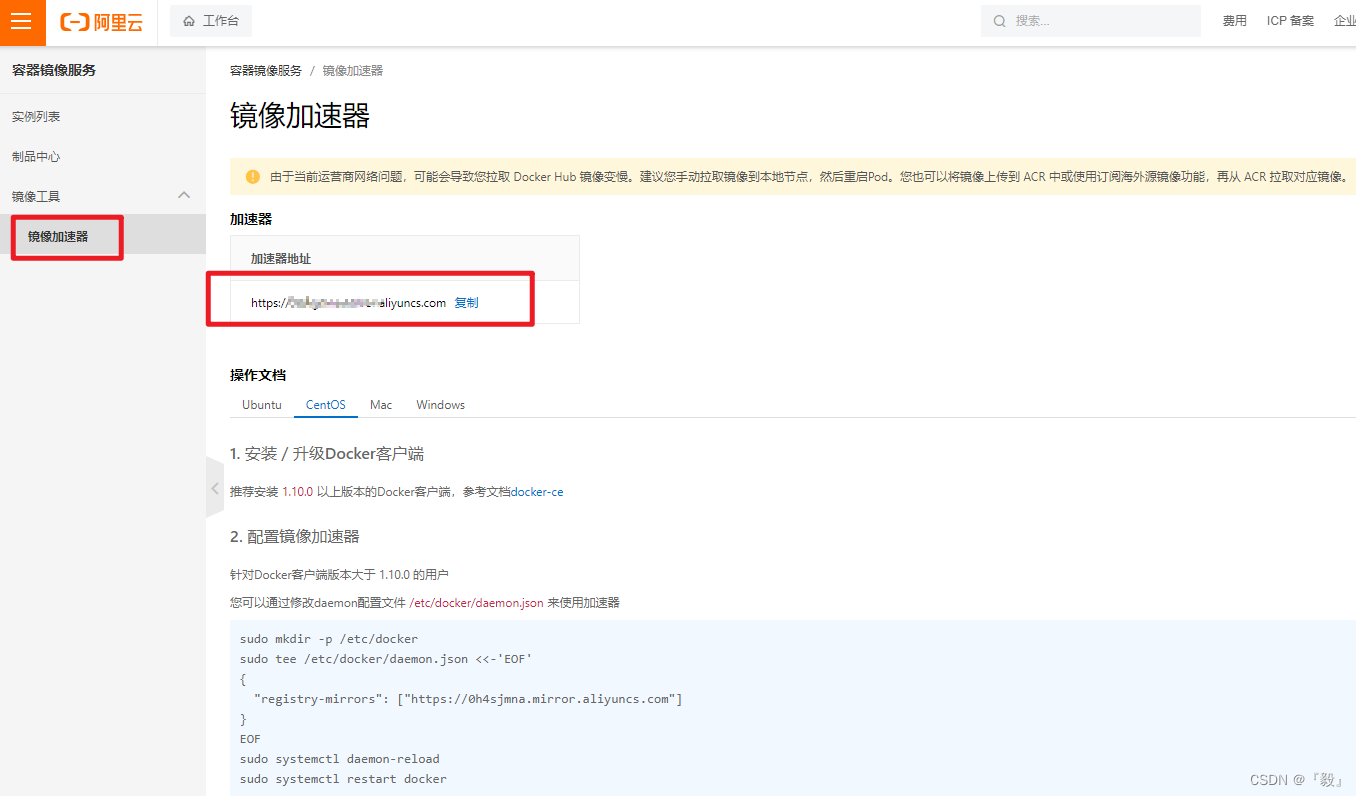Collapse the 镜像工具 sidebar group
Viewport: 1356px width, 796px height.
(x=184, y=196)
